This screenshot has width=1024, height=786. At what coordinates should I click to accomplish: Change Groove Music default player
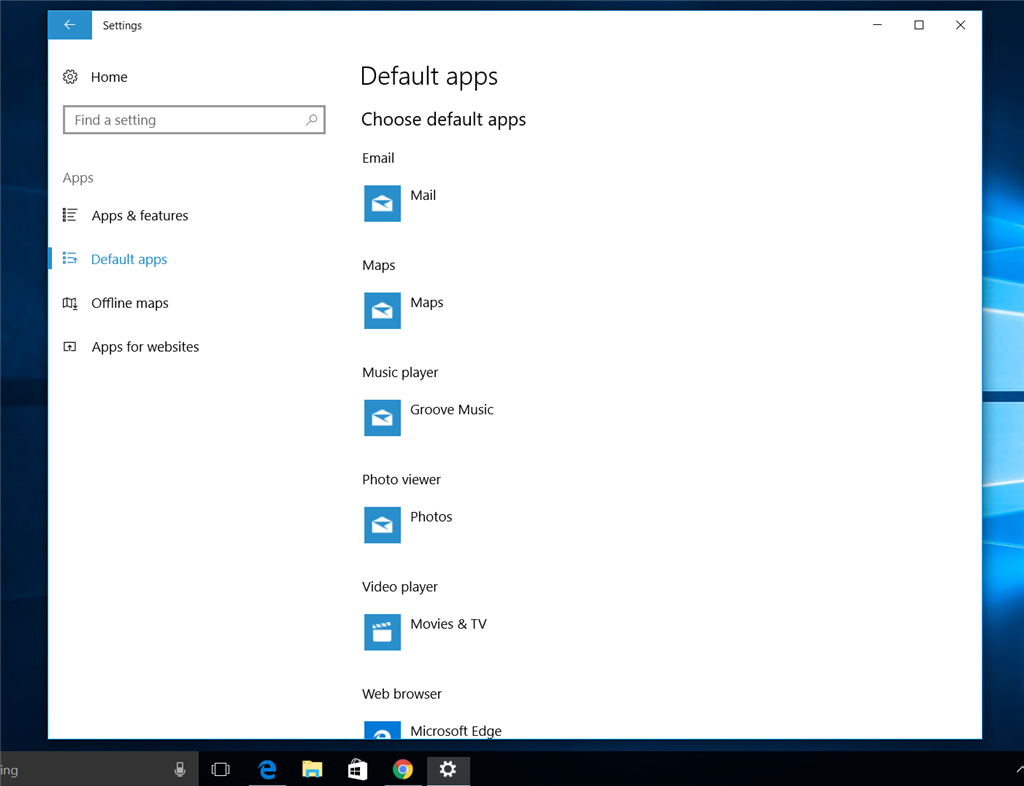tap(451, 409)
